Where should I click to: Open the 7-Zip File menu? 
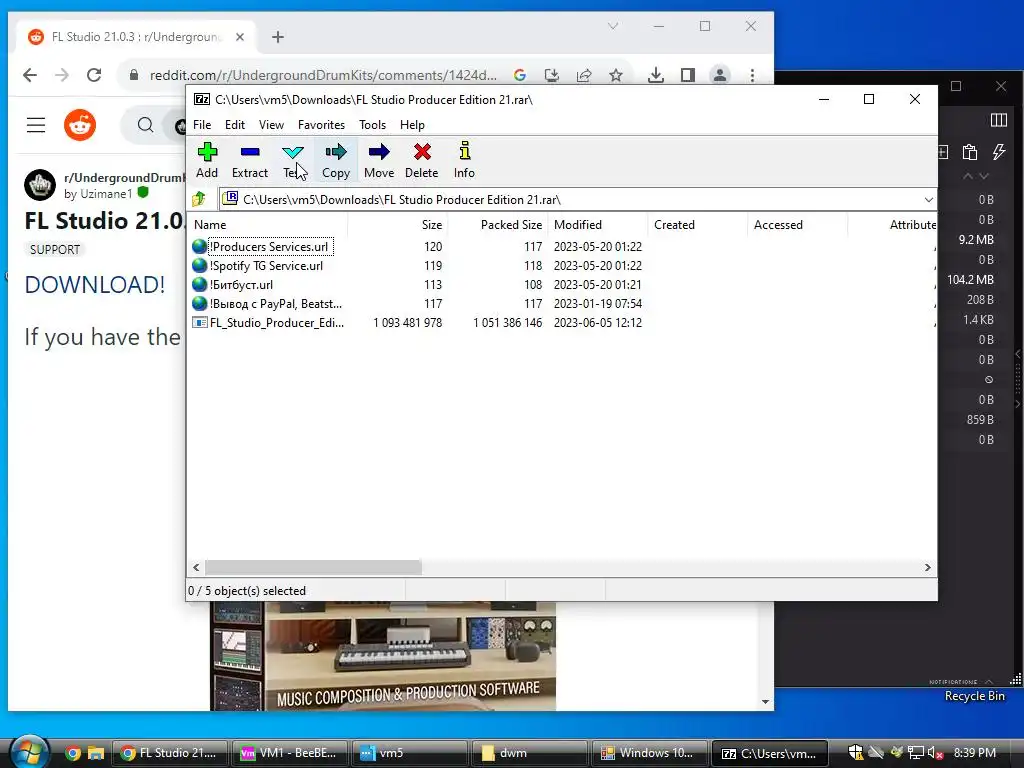[202, 125]
